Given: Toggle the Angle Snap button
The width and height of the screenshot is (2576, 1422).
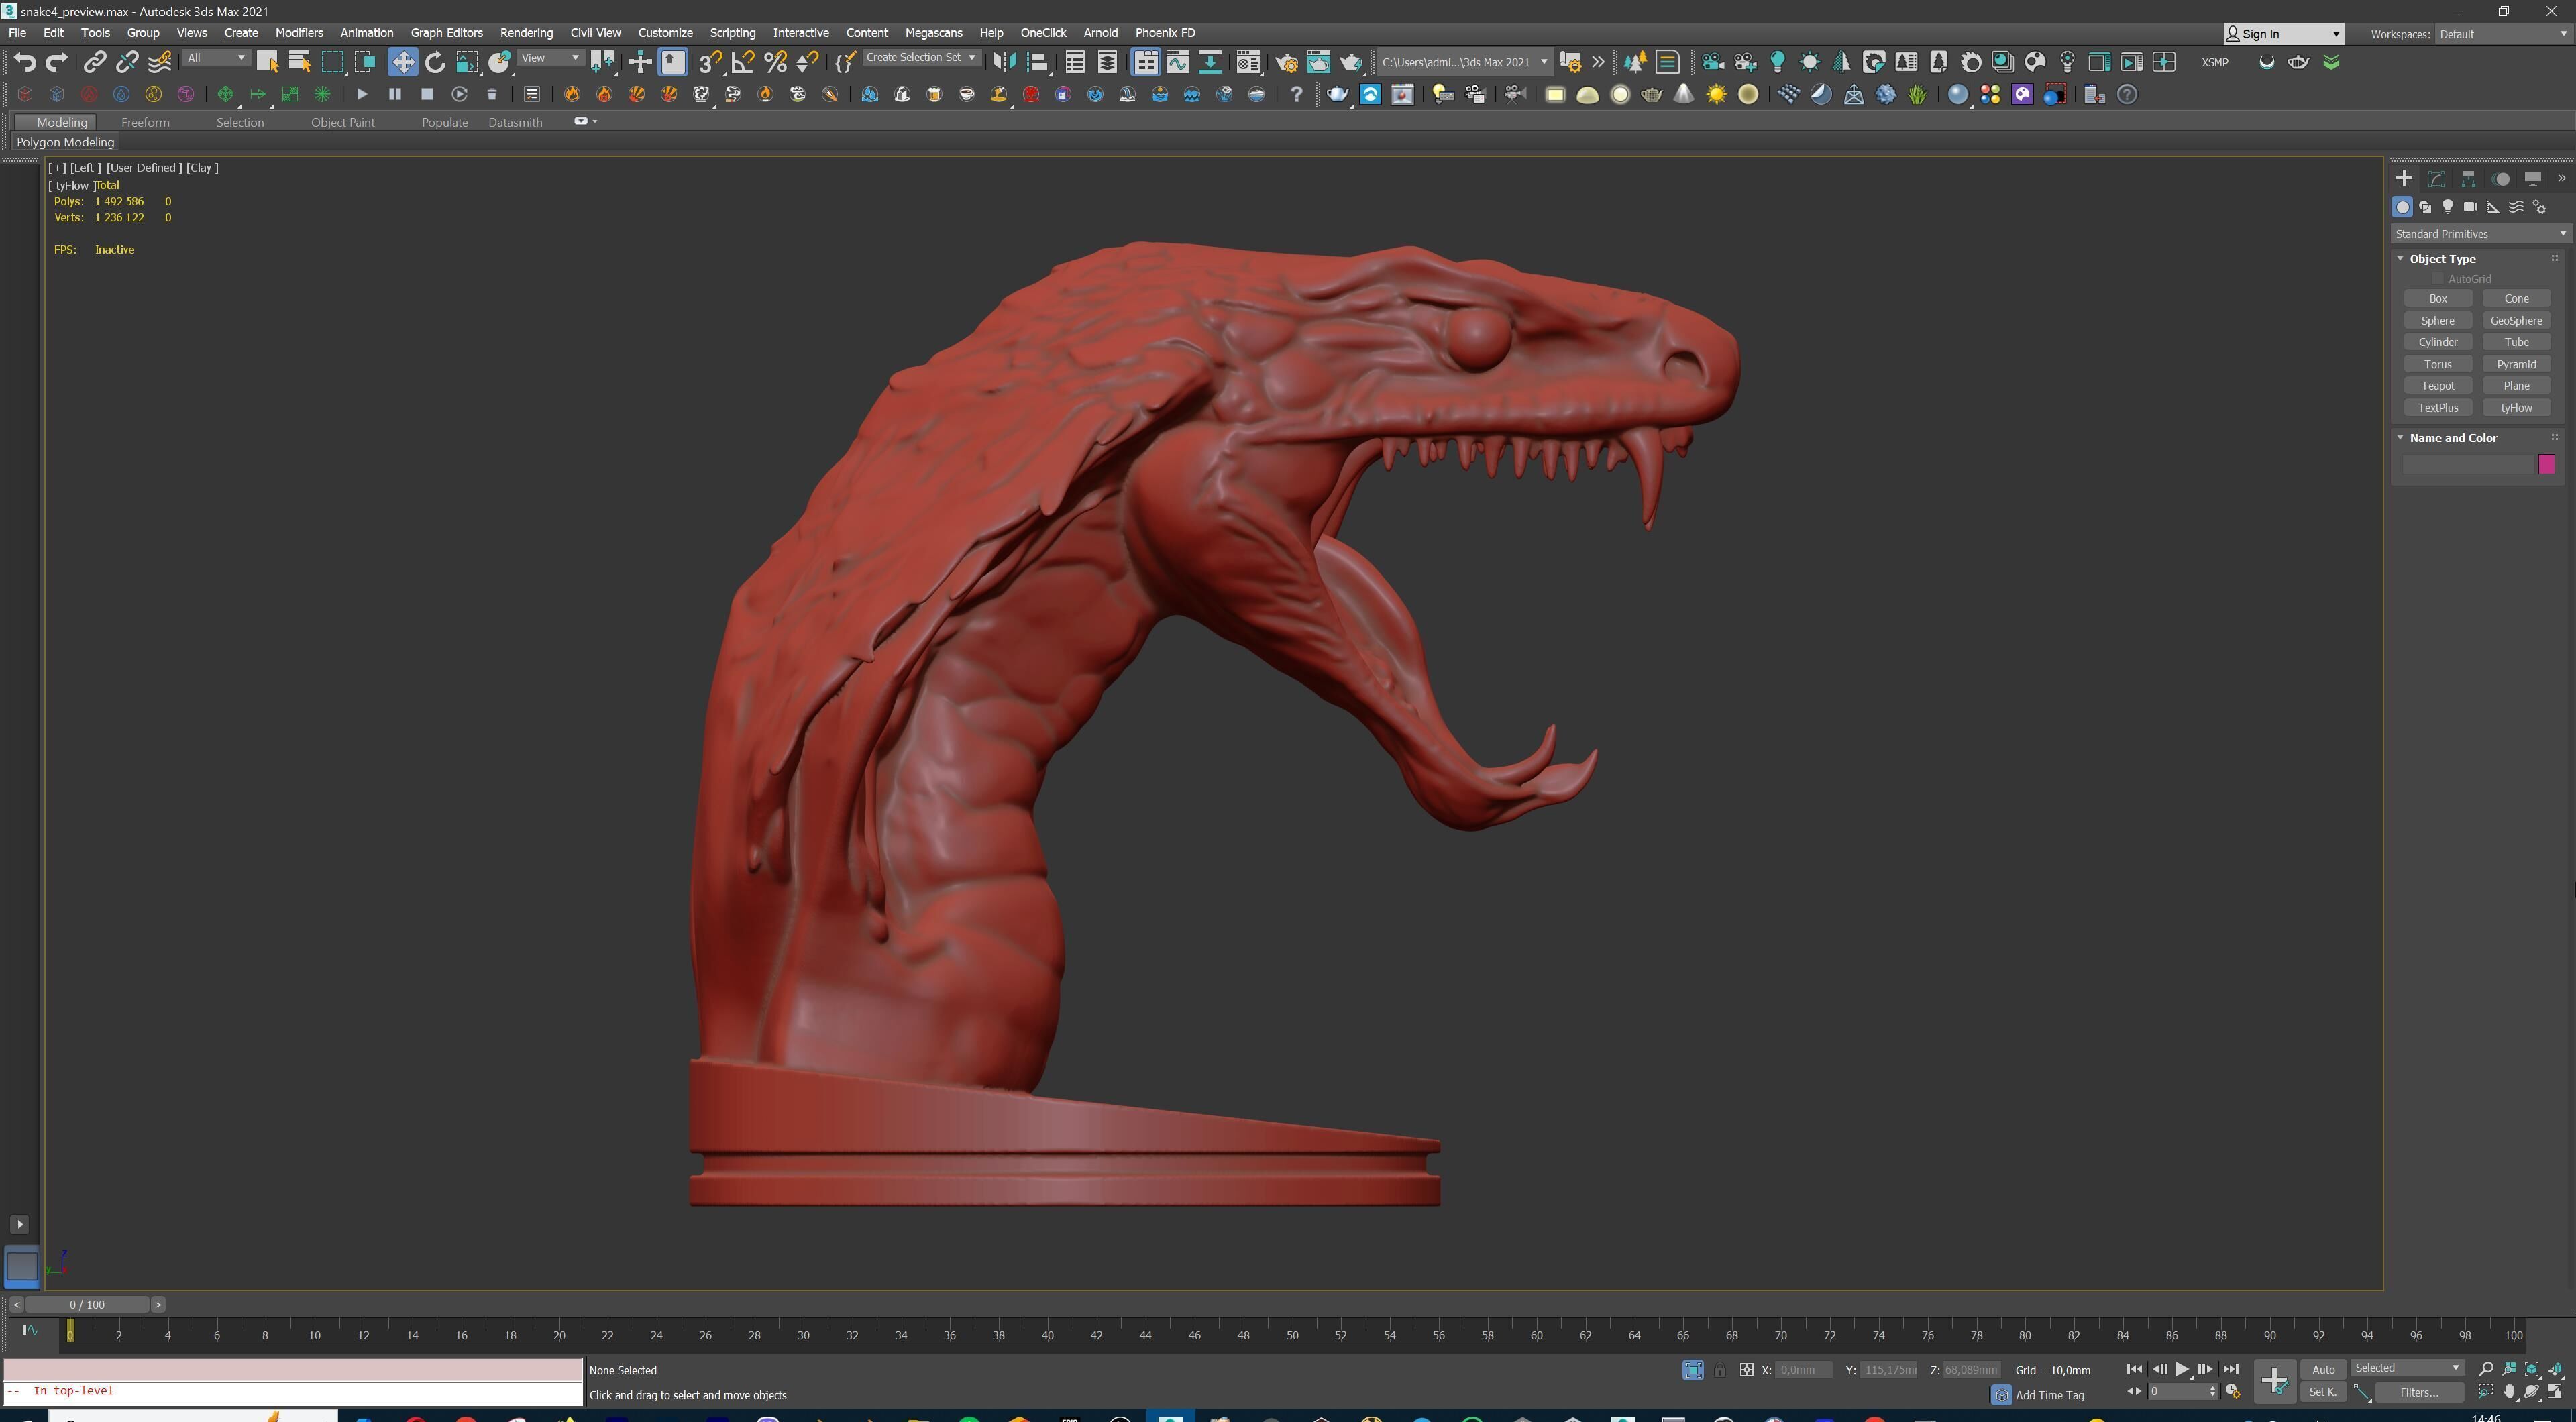Looking at the screenshot, I should click(743, 62).
